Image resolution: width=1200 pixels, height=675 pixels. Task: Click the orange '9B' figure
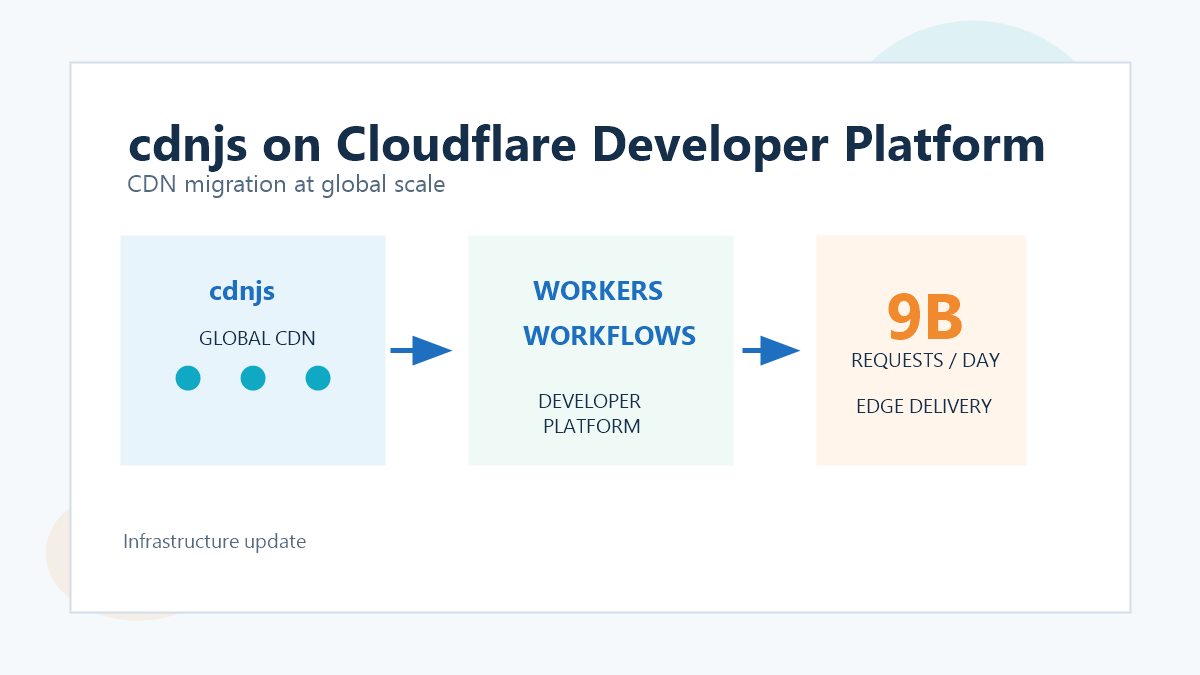(x=925, y=317)
